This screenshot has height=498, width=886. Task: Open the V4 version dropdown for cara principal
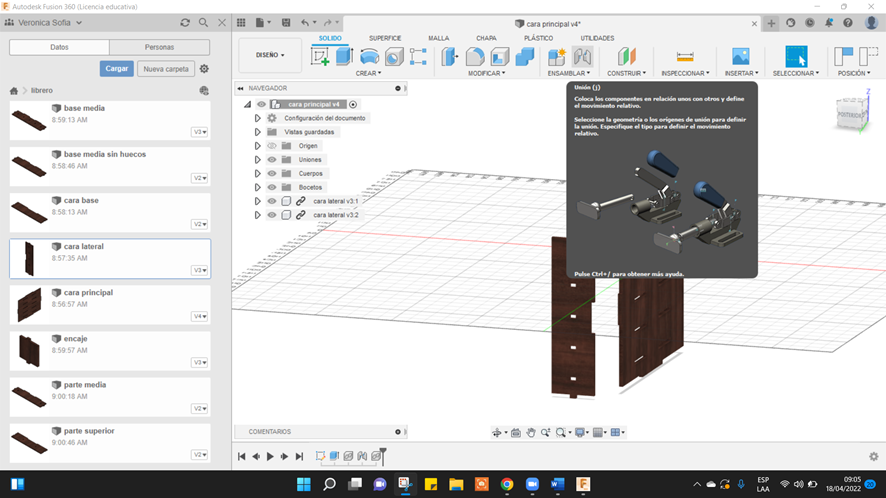point(200,316)
